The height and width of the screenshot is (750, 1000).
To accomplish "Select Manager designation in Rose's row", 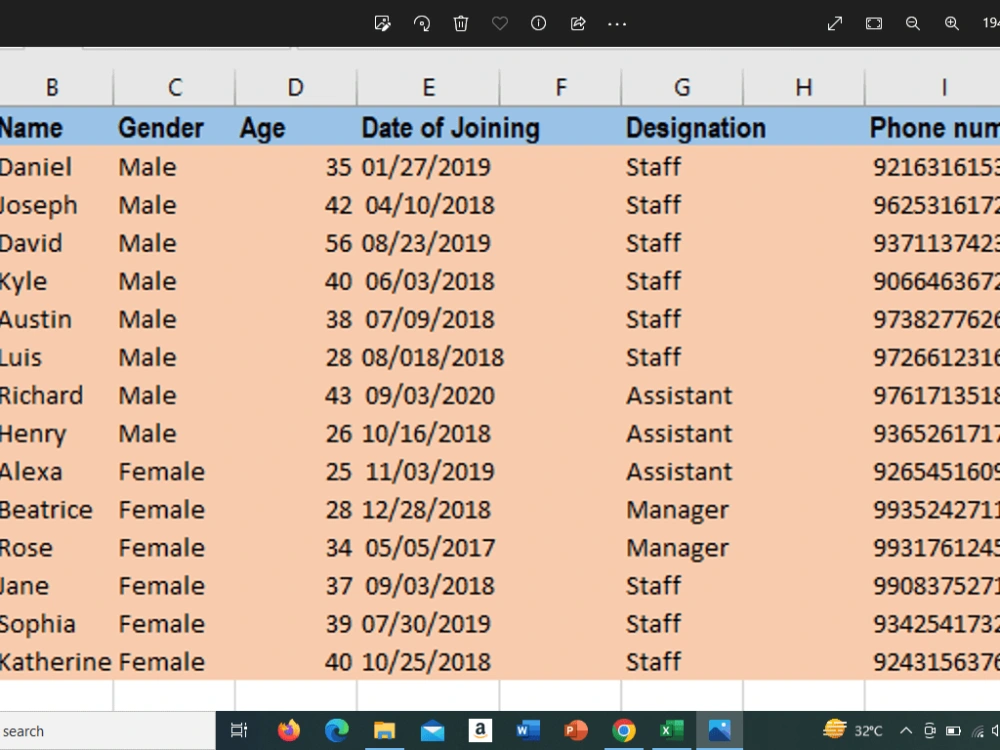I will point(677,548).
